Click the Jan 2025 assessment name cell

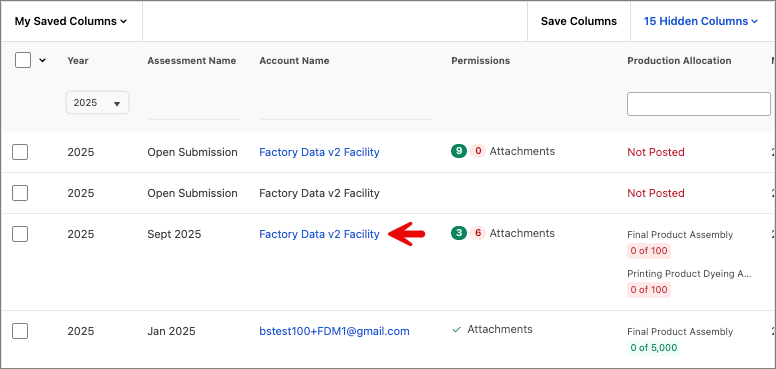coord(171,331)
